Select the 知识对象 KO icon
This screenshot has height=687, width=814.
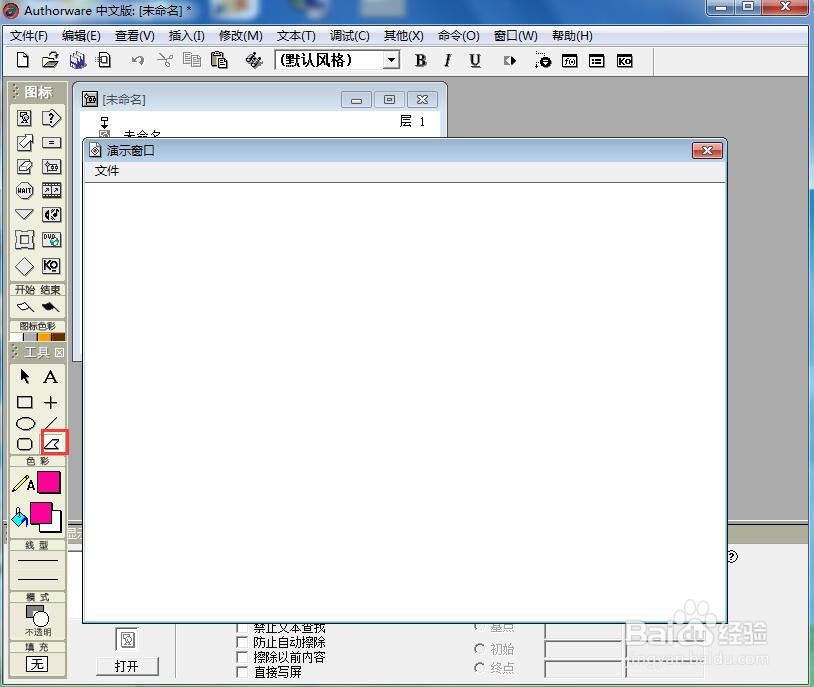52,266
